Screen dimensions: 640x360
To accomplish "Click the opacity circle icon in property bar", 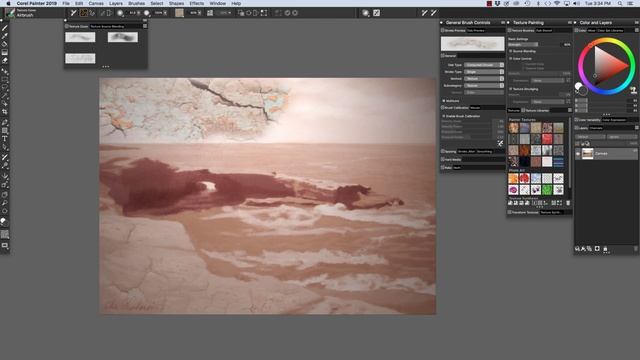I will [x=147, y=13].
